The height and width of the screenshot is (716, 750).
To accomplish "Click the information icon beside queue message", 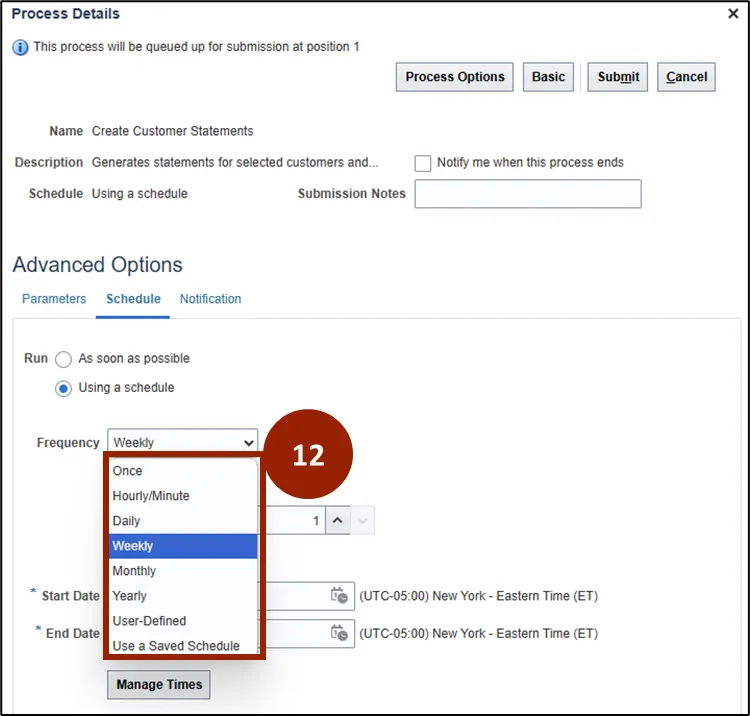I will point(20,47).
